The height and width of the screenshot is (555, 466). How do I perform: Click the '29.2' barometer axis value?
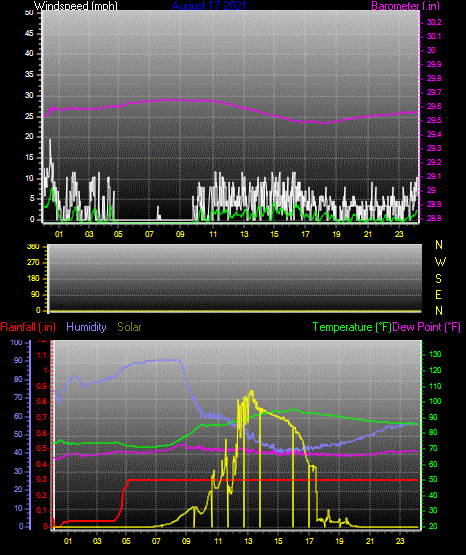click(x=434, y=162)
